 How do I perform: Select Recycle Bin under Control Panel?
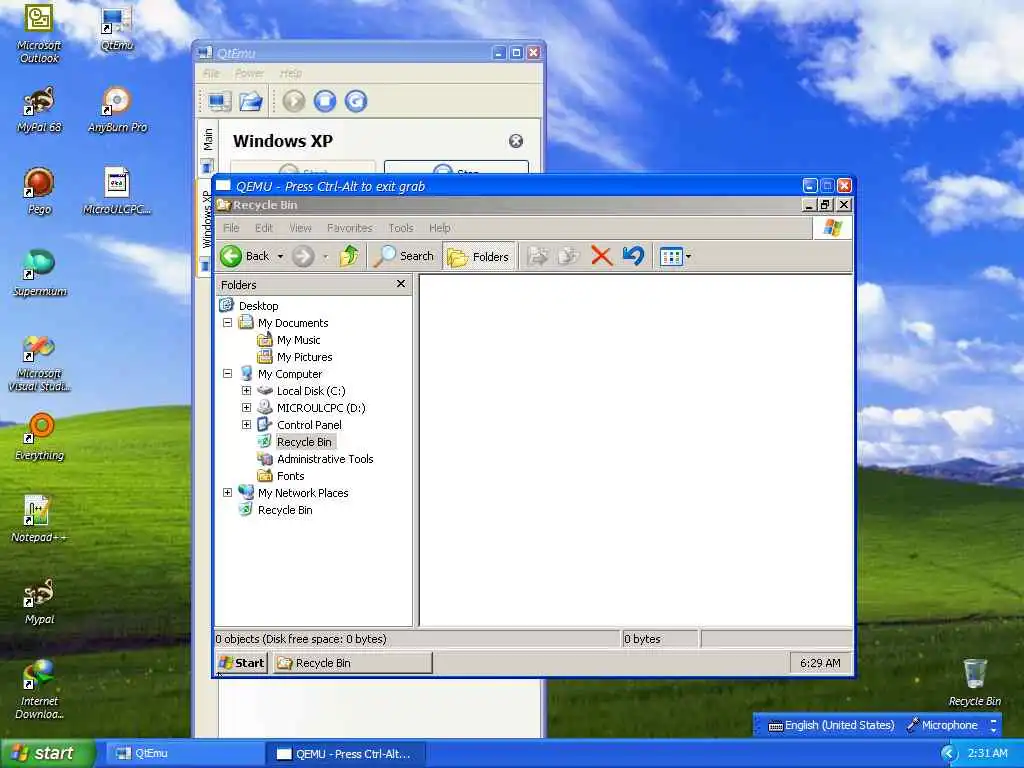coord(304,441)
